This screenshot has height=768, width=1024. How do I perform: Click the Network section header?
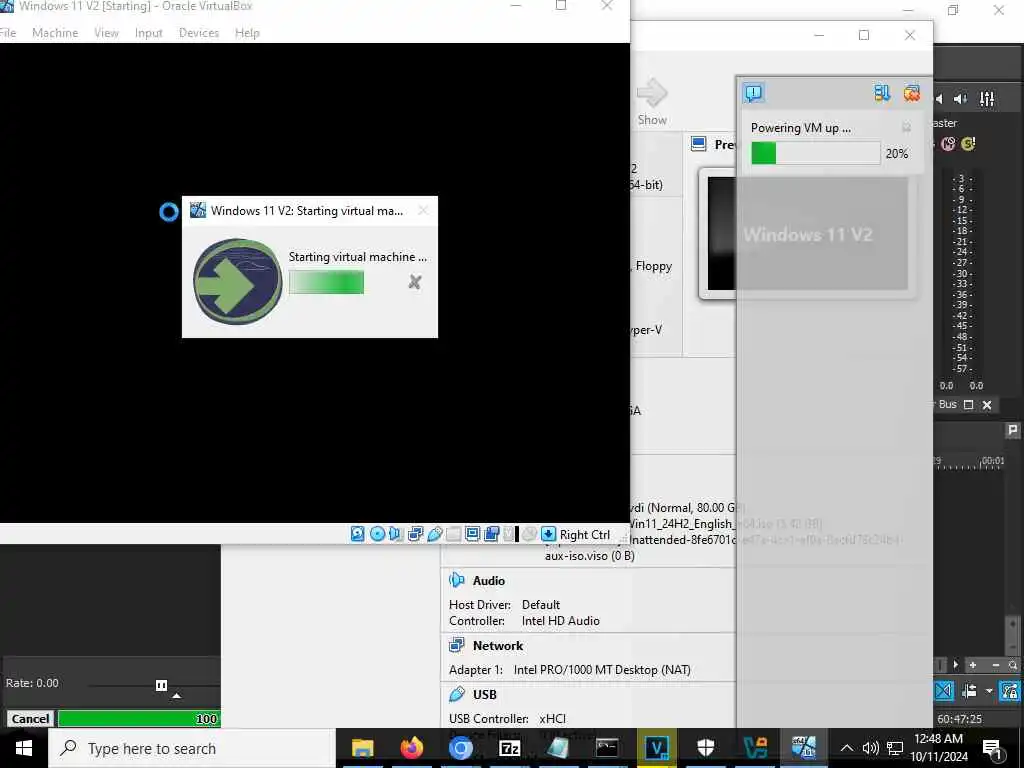click(x=498, y=645)
